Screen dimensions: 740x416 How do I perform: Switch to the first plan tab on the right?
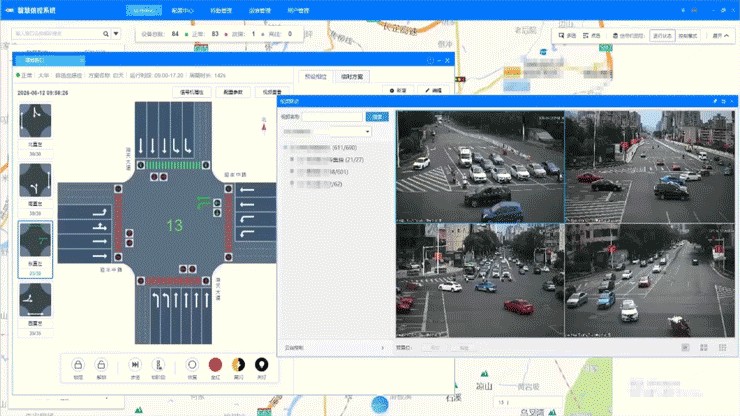(315, 76)
